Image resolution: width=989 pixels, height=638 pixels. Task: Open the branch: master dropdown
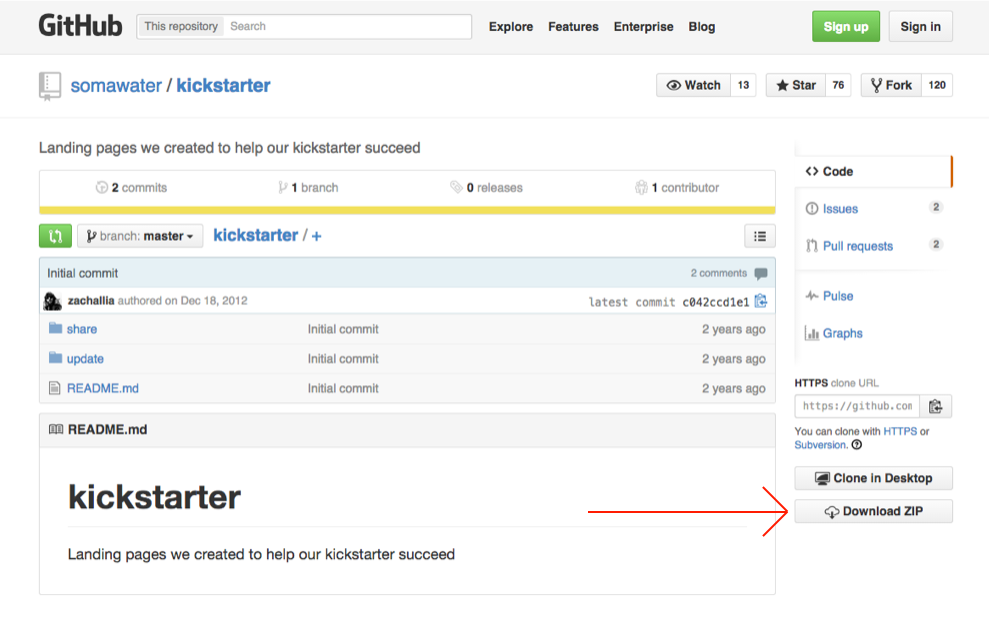point(140,236)
